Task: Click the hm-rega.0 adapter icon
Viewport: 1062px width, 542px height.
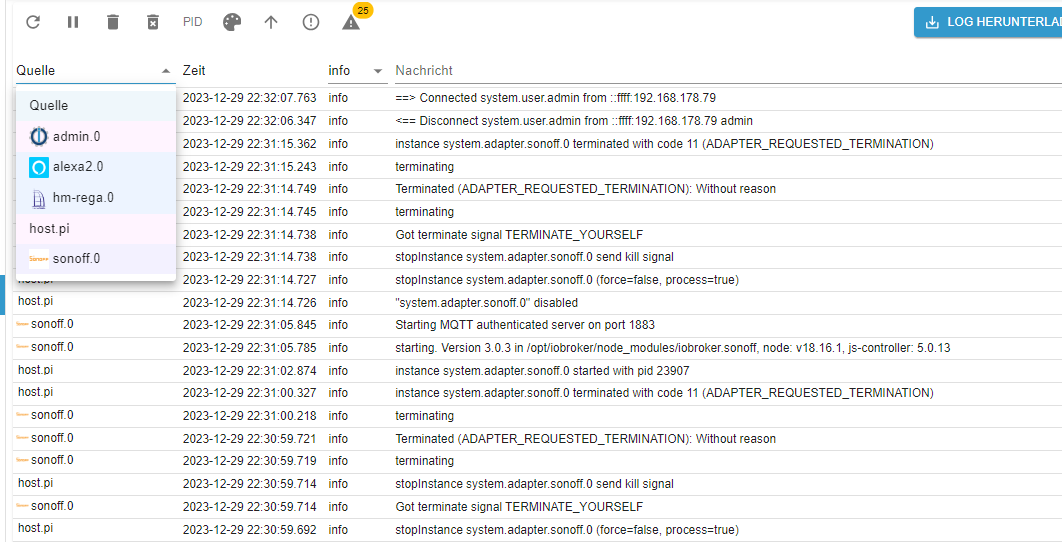Action: (39, 199)
